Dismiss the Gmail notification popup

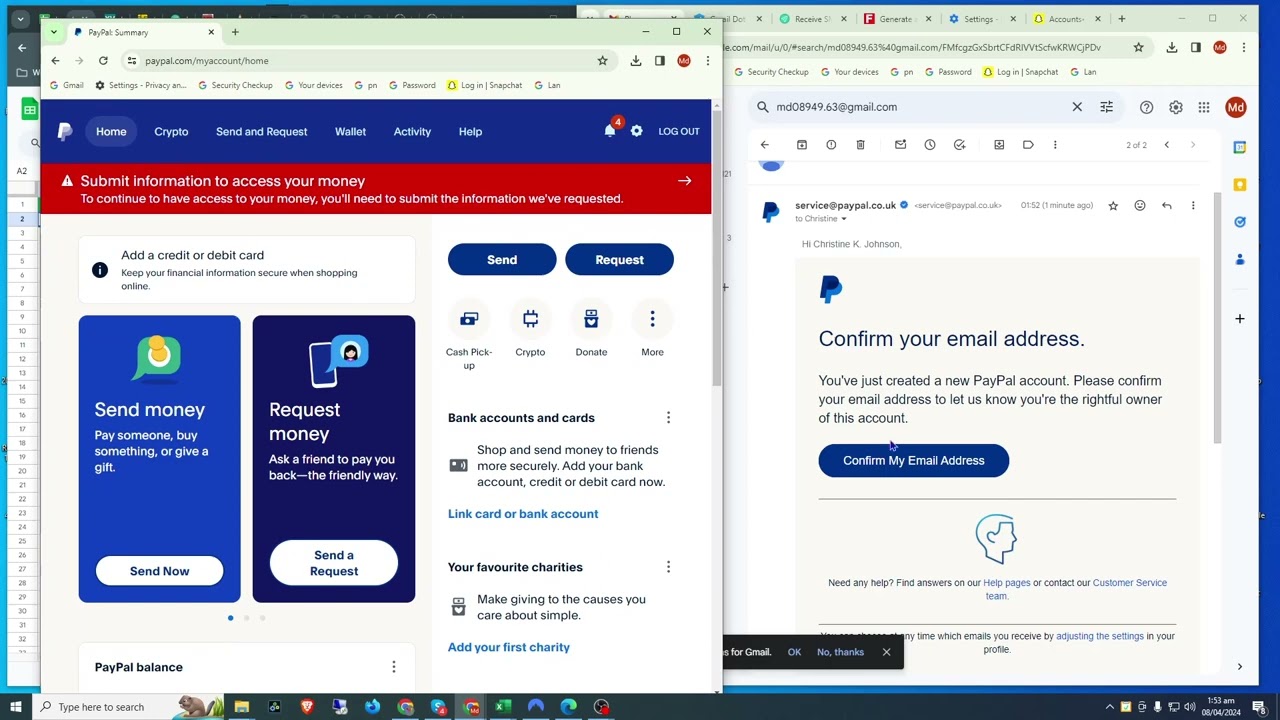tap(886, 652)
